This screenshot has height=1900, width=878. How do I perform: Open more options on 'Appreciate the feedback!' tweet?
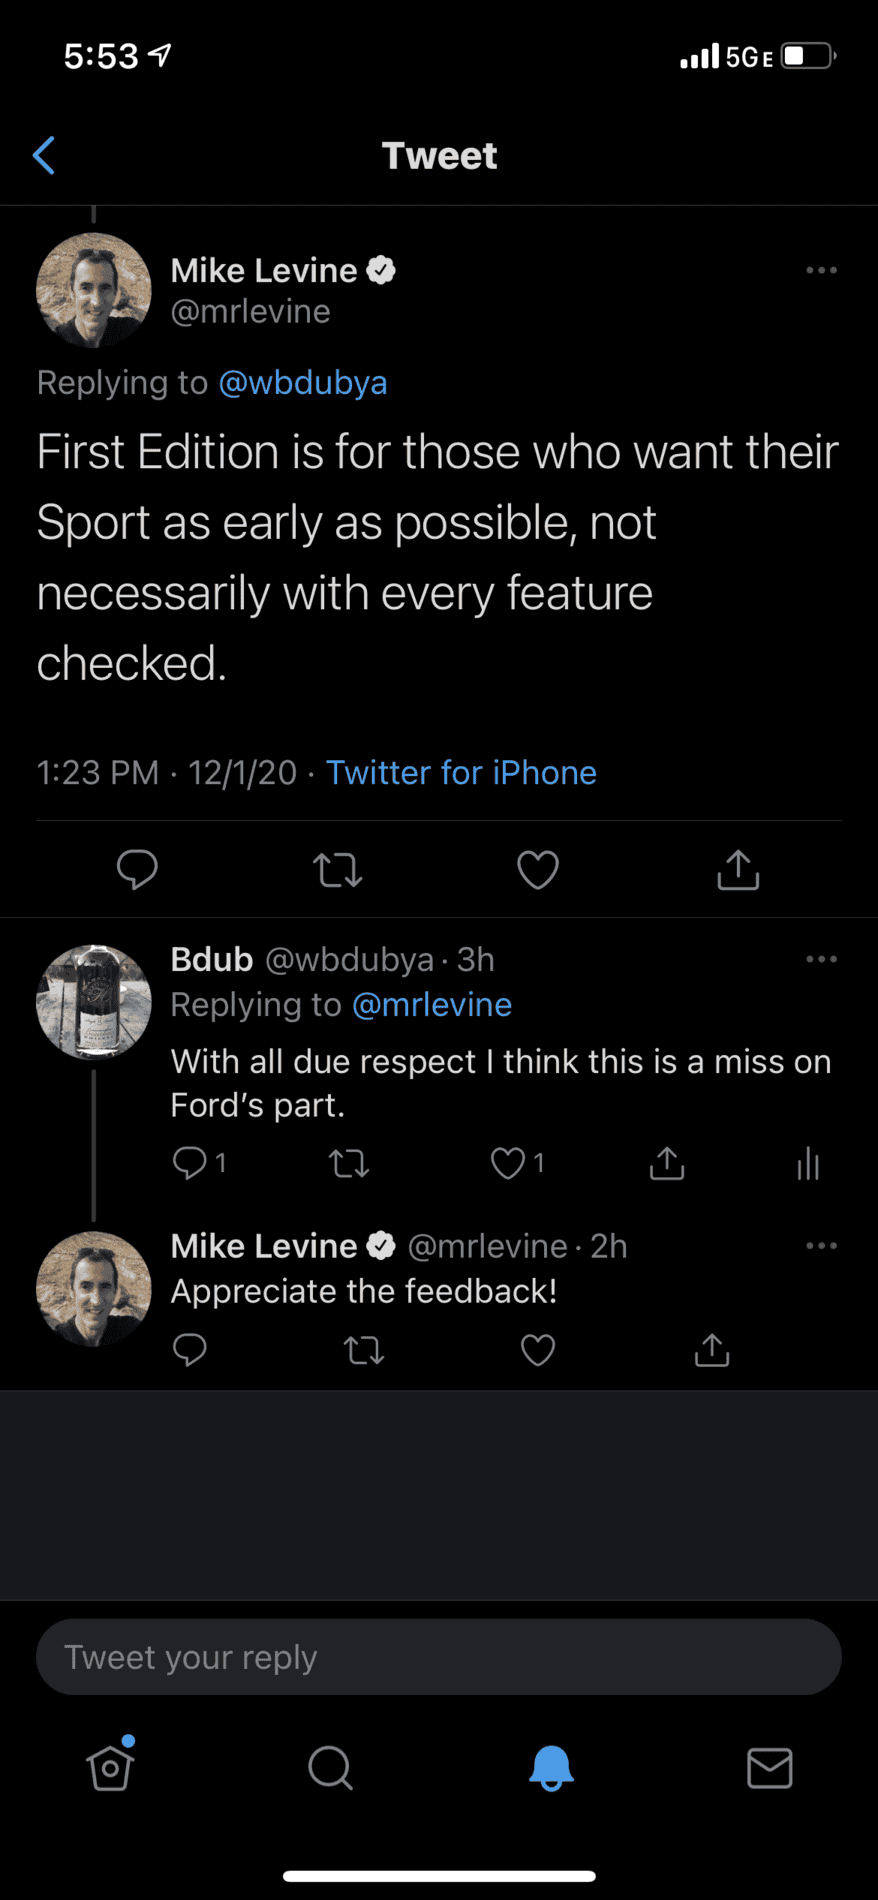(x=821, y=1246)
